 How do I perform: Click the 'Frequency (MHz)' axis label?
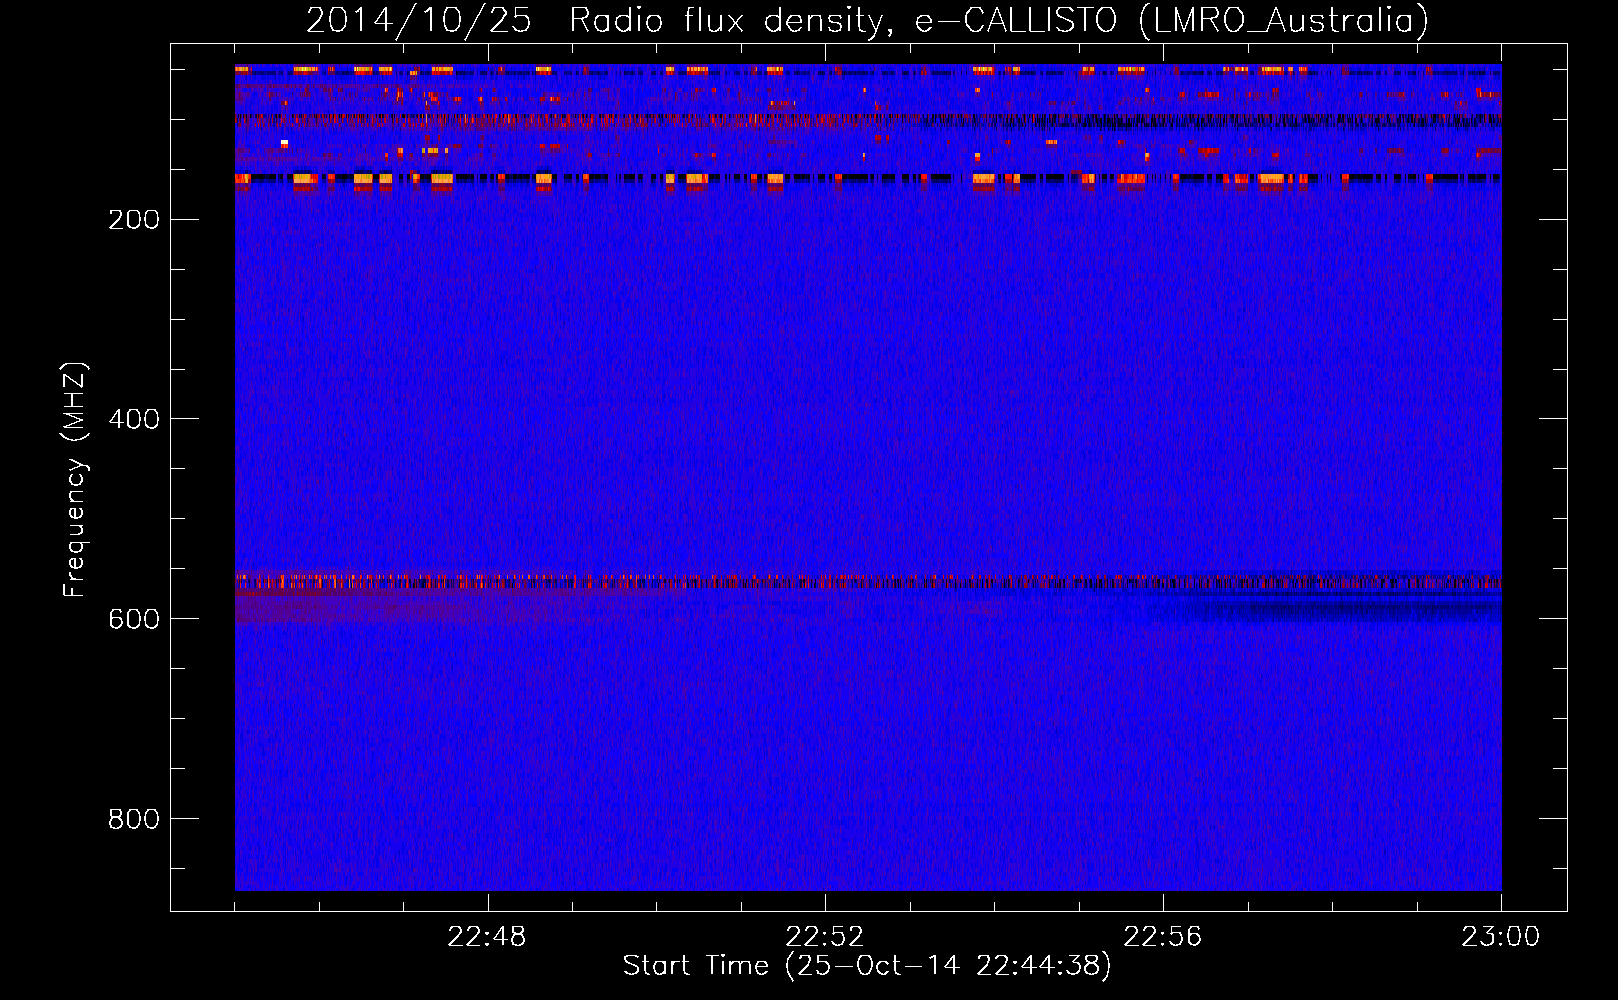75,479
